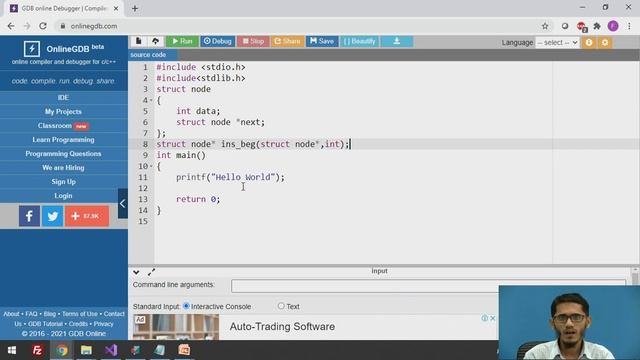Open Terms of Use link
Viewport: 640px width, 360px height.
[80, 314]
